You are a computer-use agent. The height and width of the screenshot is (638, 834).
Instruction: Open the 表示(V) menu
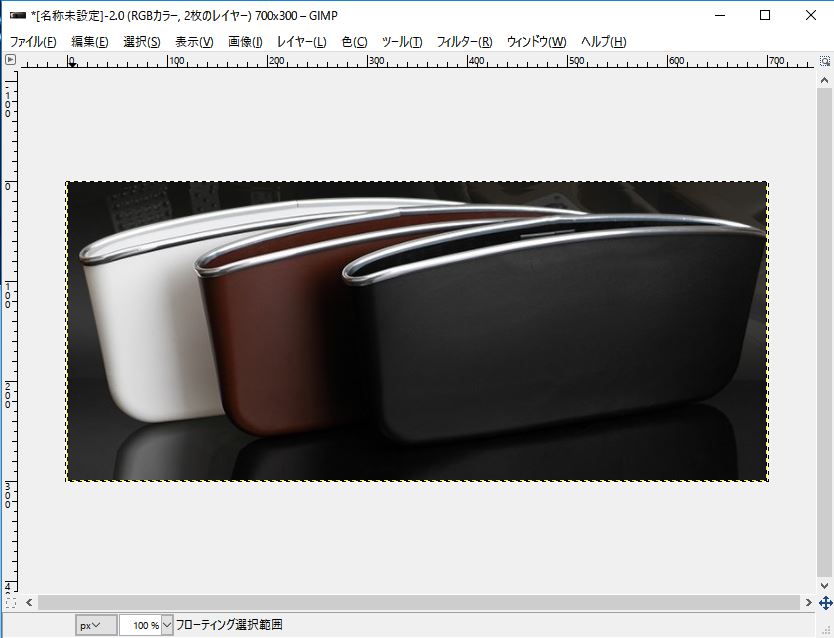(194, 41)
